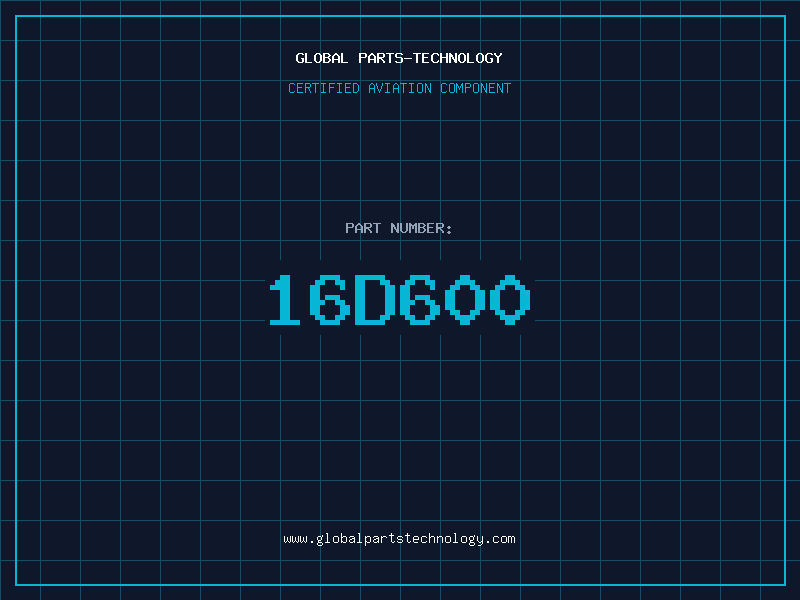Select the CERTIFIED AVIATION COMPONENT subtitle
This screenshot has width=800, height=600.
tap(399, 88)
